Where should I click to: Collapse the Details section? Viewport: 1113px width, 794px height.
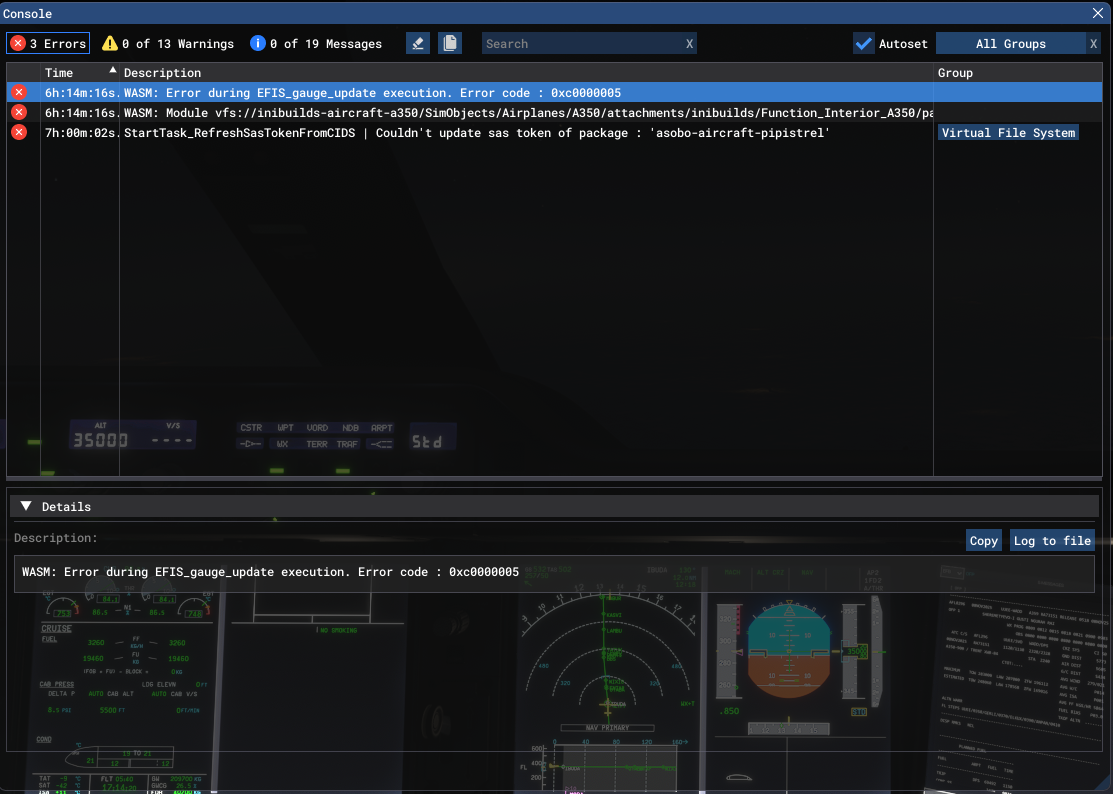(x=26, y=507)
